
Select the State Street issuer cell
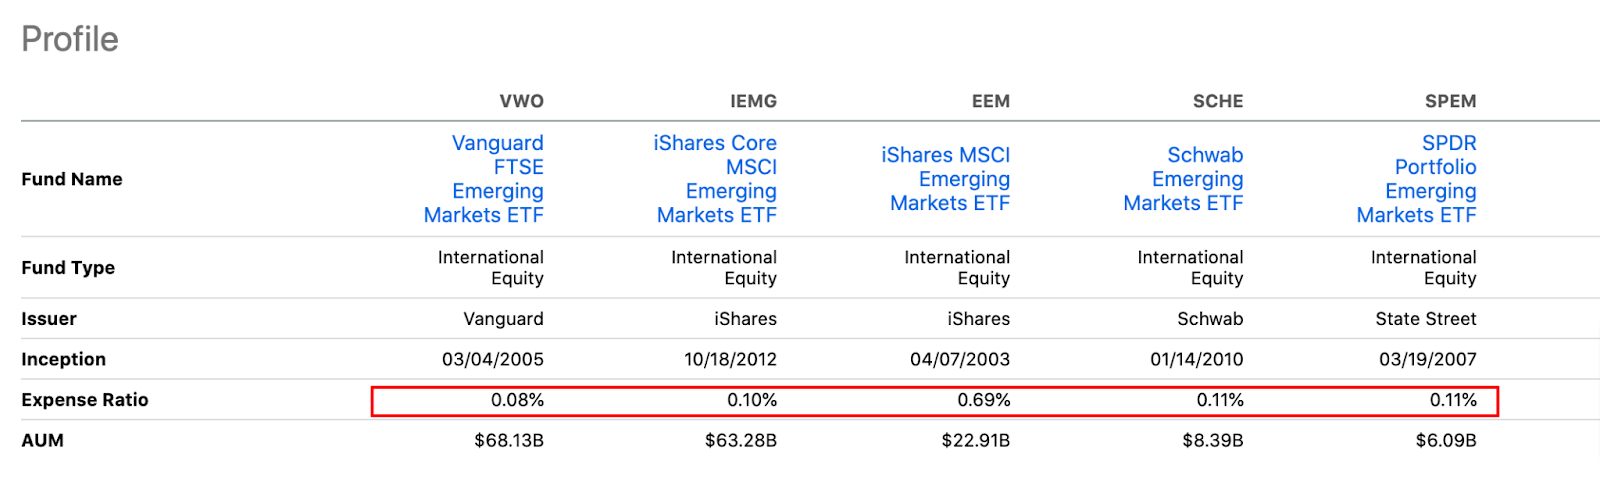pos(1425,319)
